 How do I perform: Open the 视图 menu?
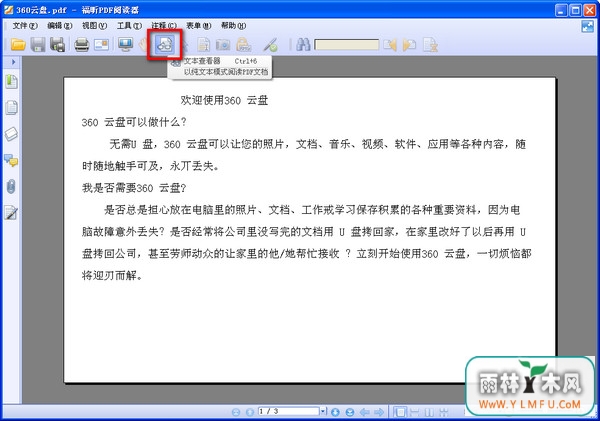tap(94, 26)
